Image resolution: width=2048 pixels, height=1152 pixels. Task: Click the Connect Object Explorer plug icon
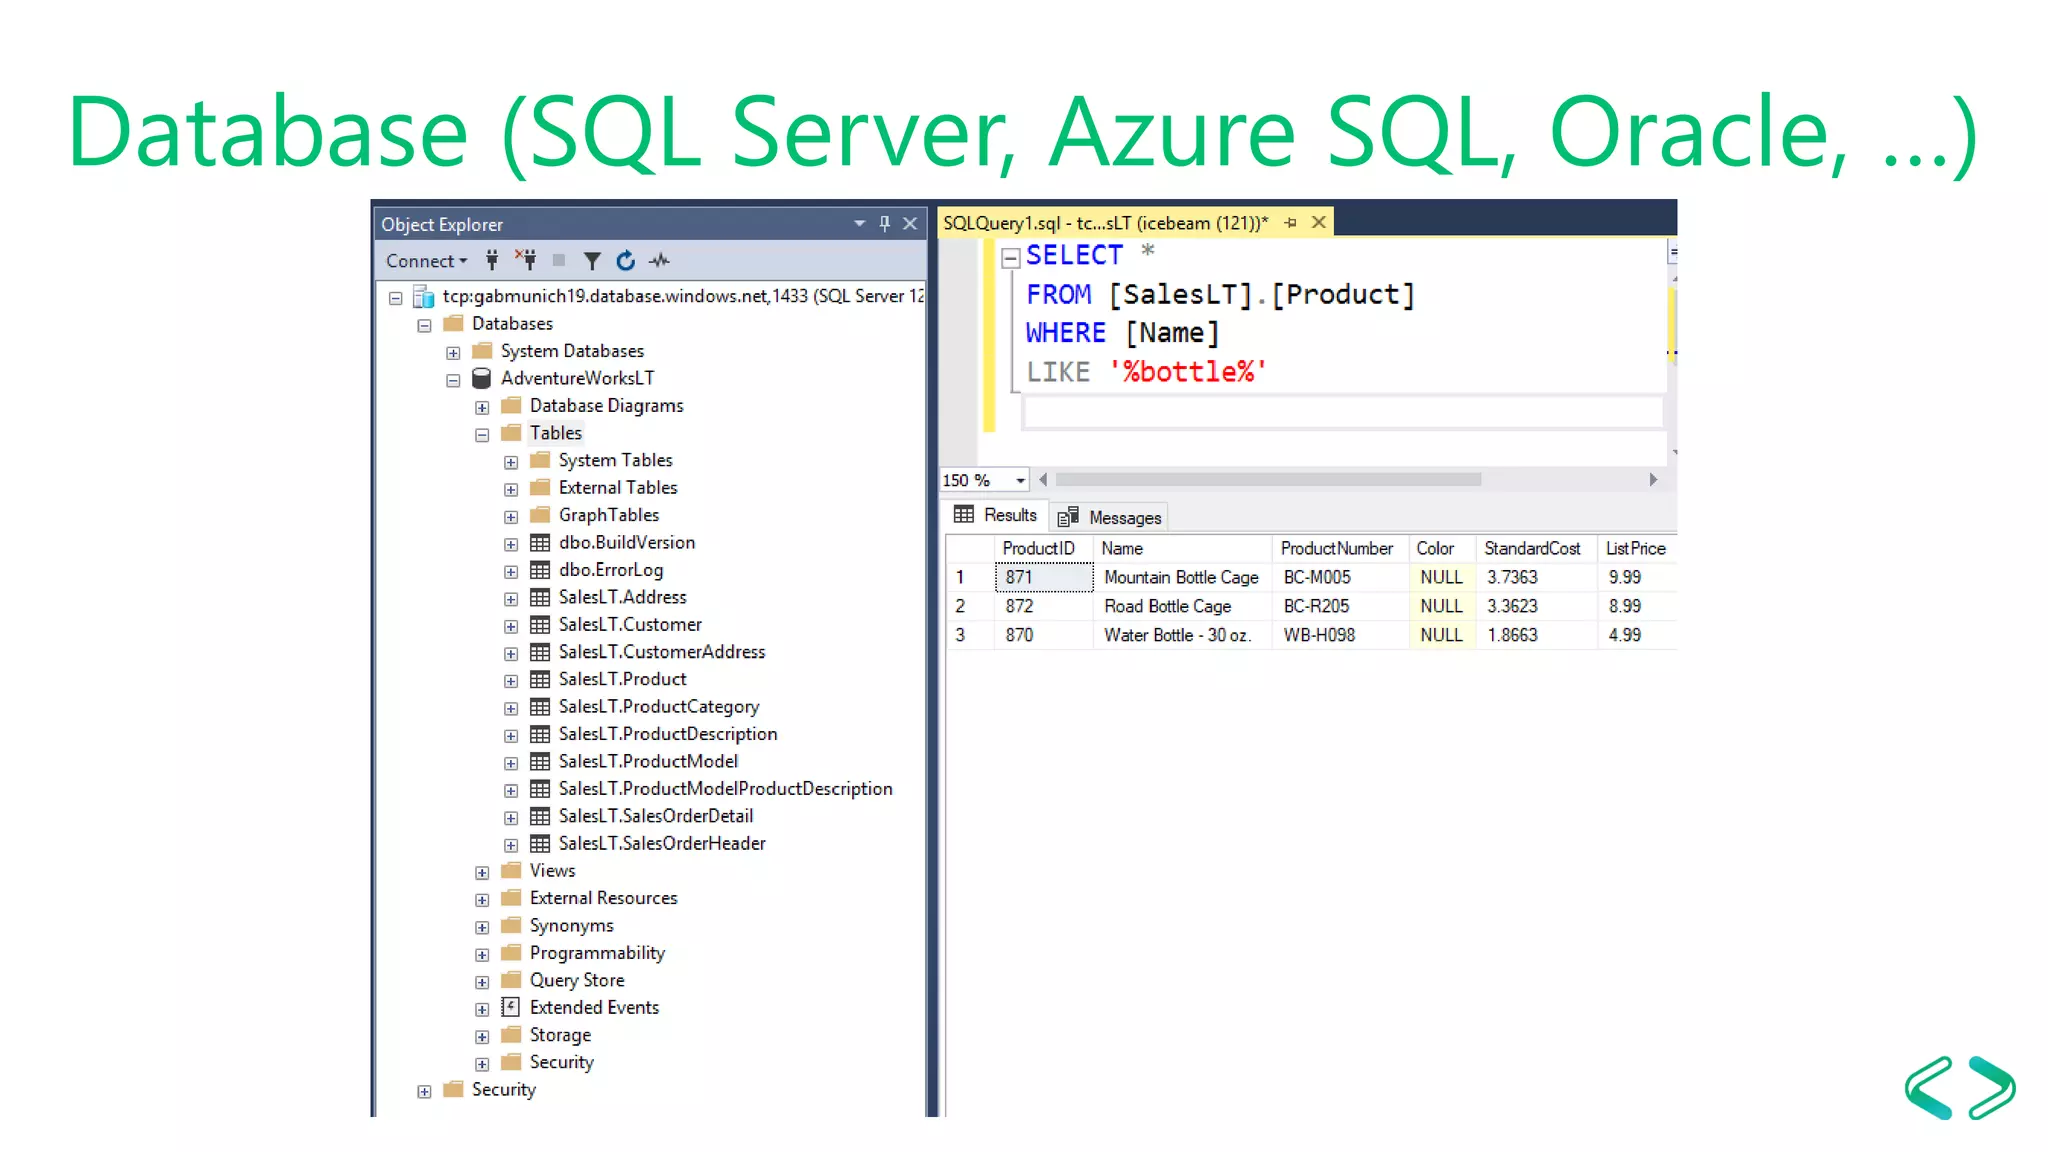(492, 261)
